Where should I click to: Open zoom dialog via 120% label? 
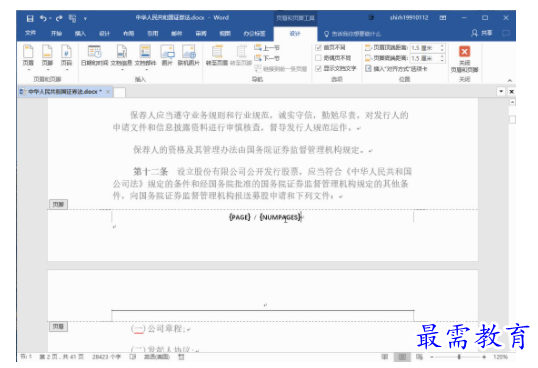(x=500, y=357)
